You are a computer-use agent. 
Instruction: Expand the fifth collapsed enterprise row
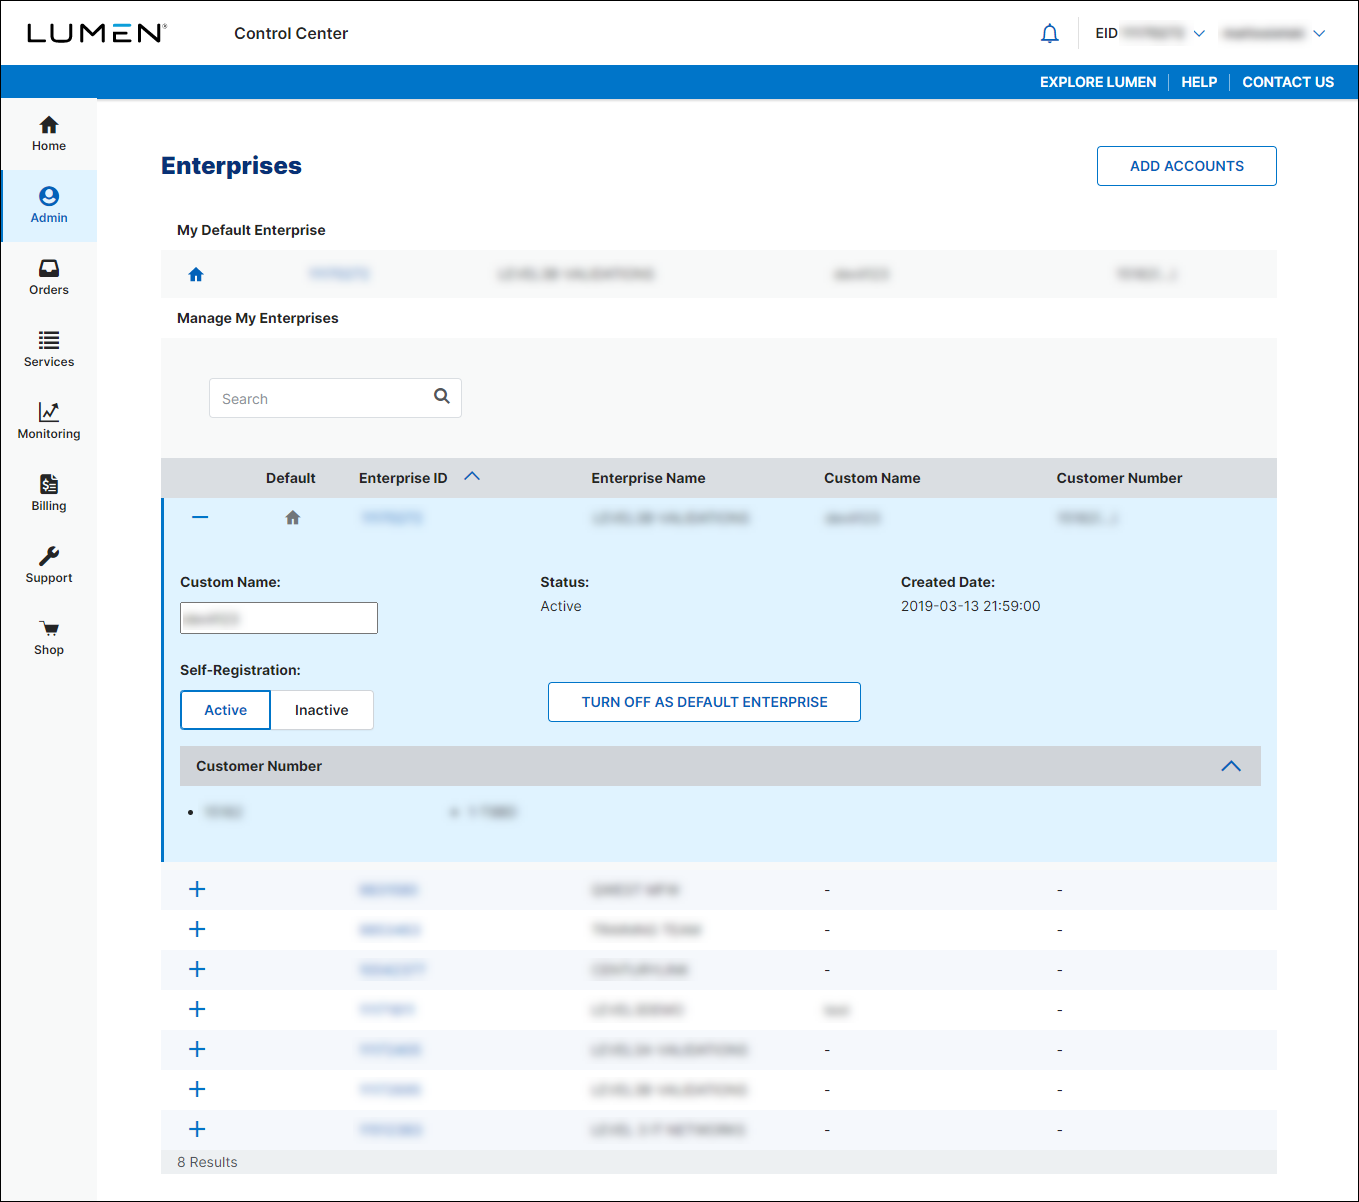(197, 1049)
